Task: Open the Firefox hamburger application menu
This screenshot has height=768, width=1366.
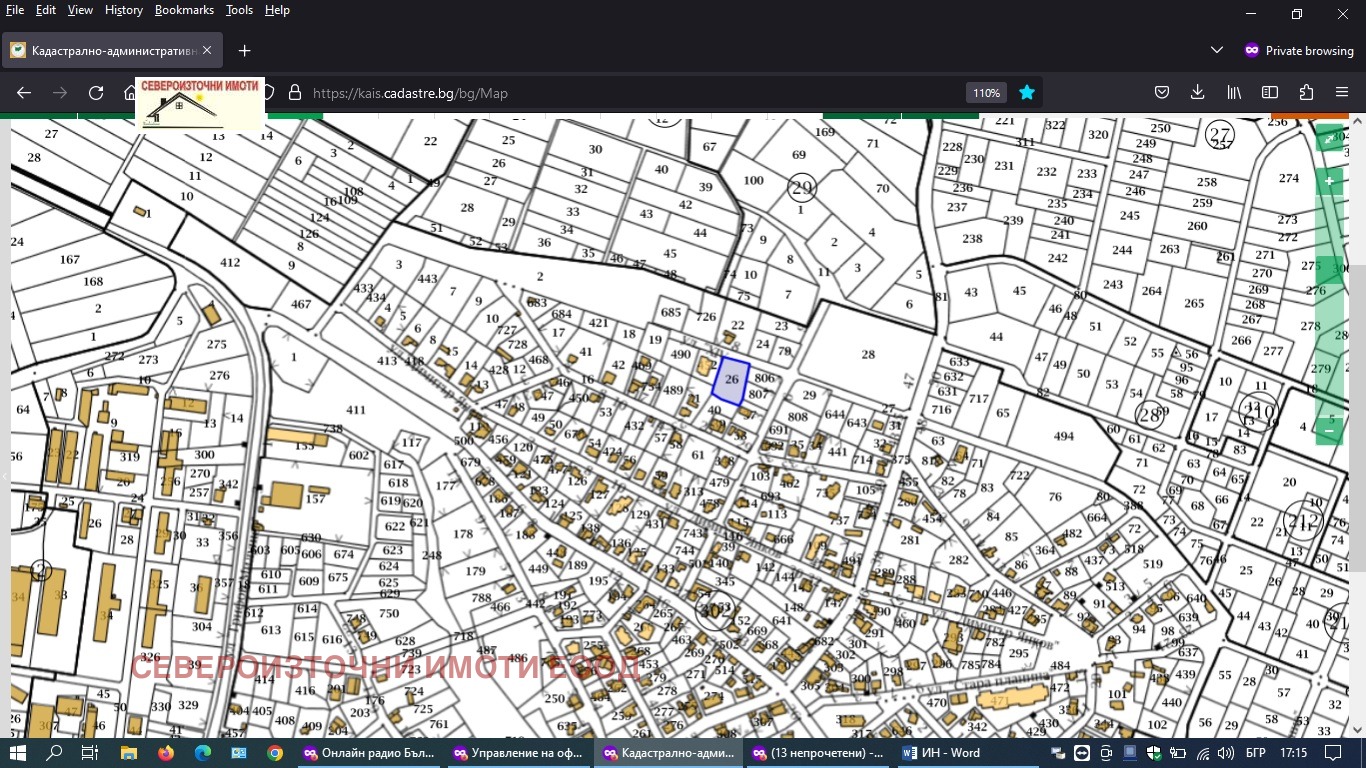Action: [x=1342, y=93]
